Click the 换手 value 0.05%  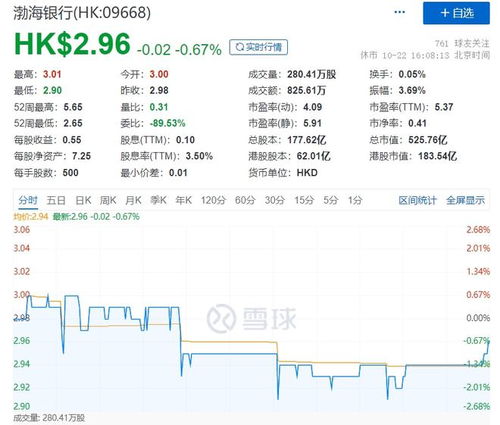(412, 74)
